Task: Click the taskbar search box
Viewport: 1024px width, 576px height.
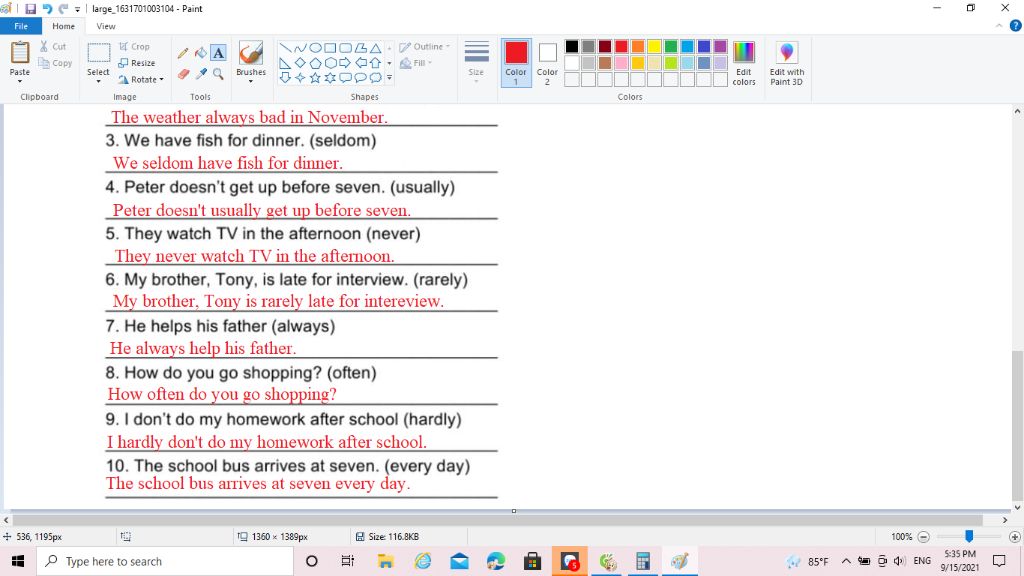Action: click(x=165, y=562)
